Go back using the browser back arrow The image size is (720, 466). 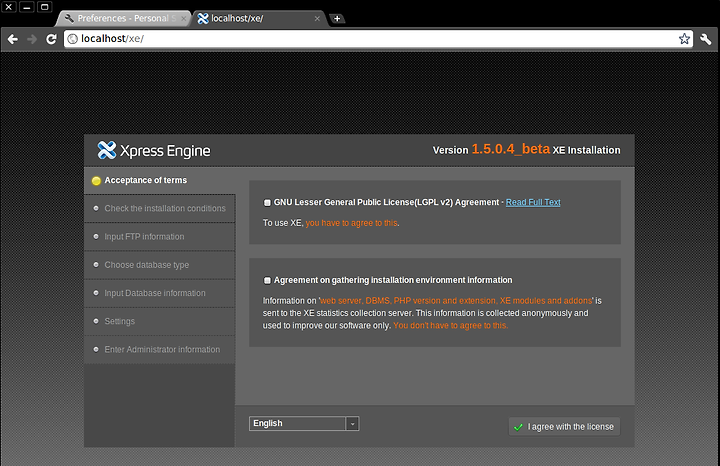click(13, 39)
